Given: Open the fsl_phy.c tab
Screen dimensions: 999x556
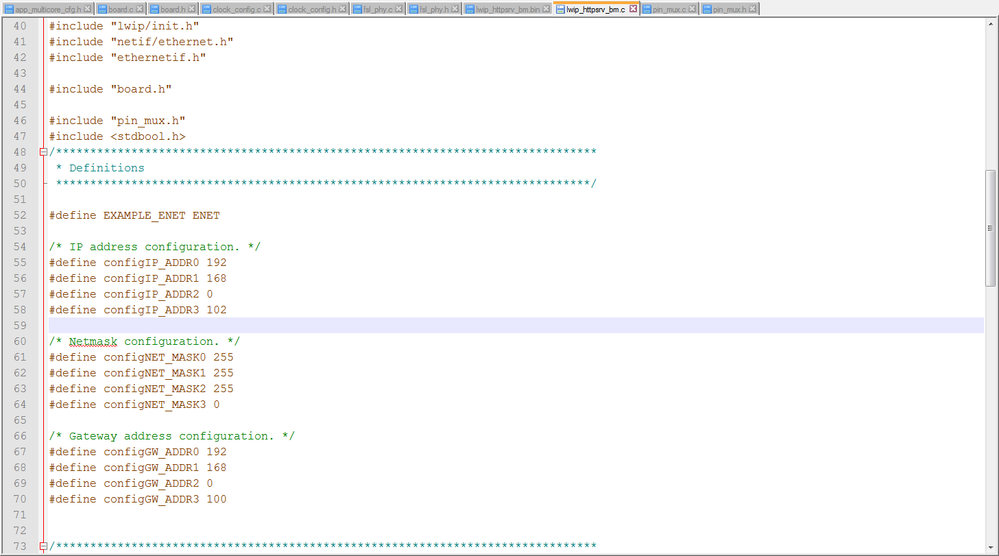Looking at the screenshot, I should [x=378, y=9].
